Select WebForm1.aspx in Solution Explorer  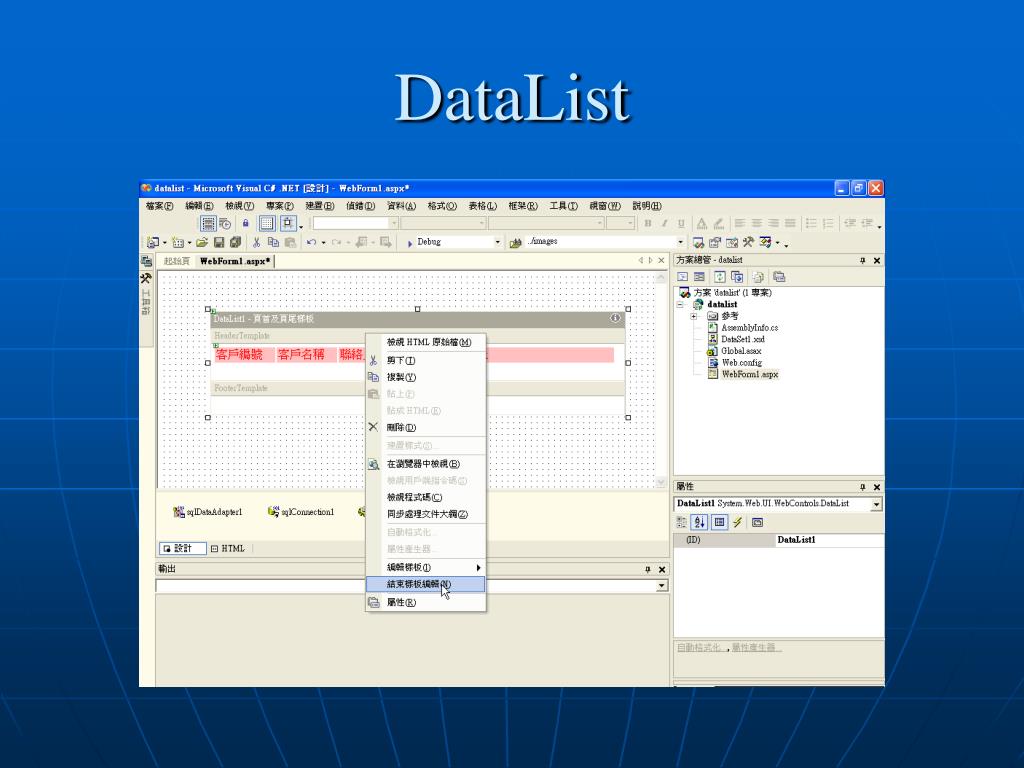[750, 374]
